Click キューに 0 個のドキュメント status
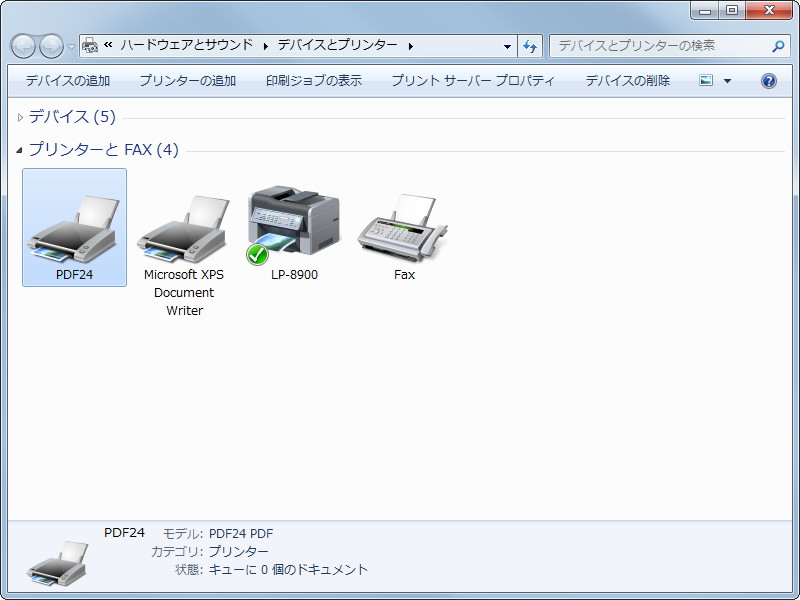800x600 pixels. [x=288, y=569]
